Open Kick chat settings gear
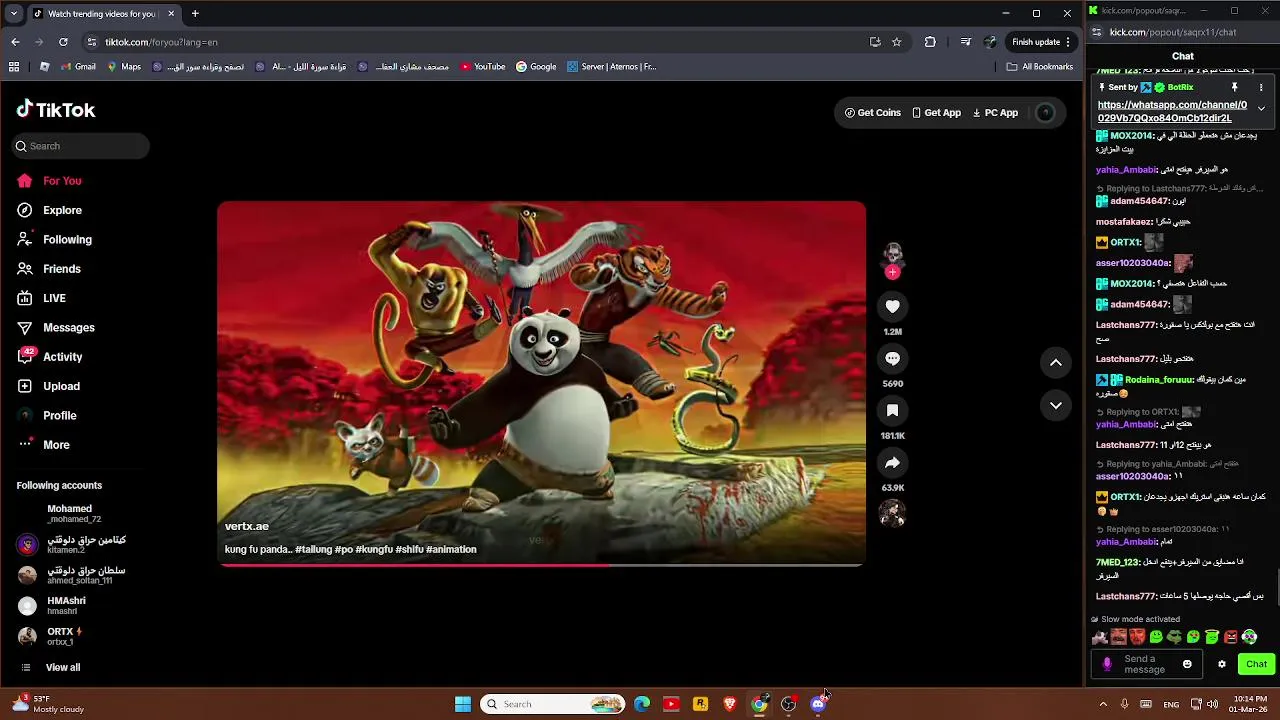The width and height of the screenshot is (1280, 720). coord(1221,664)
